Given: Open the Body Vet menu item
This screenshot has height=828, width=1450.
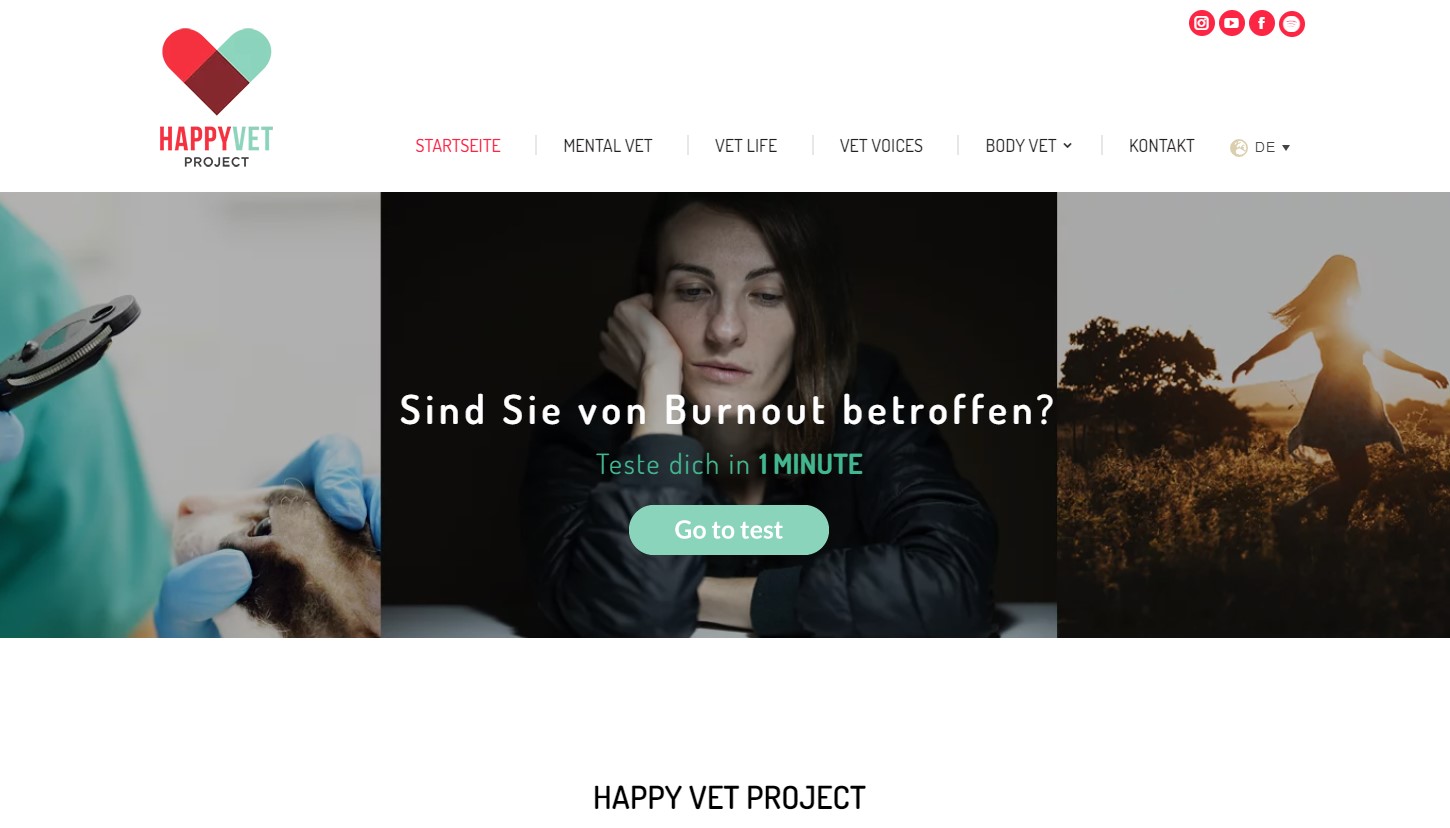Looking at the screenshot, I should coord(1020,146).
